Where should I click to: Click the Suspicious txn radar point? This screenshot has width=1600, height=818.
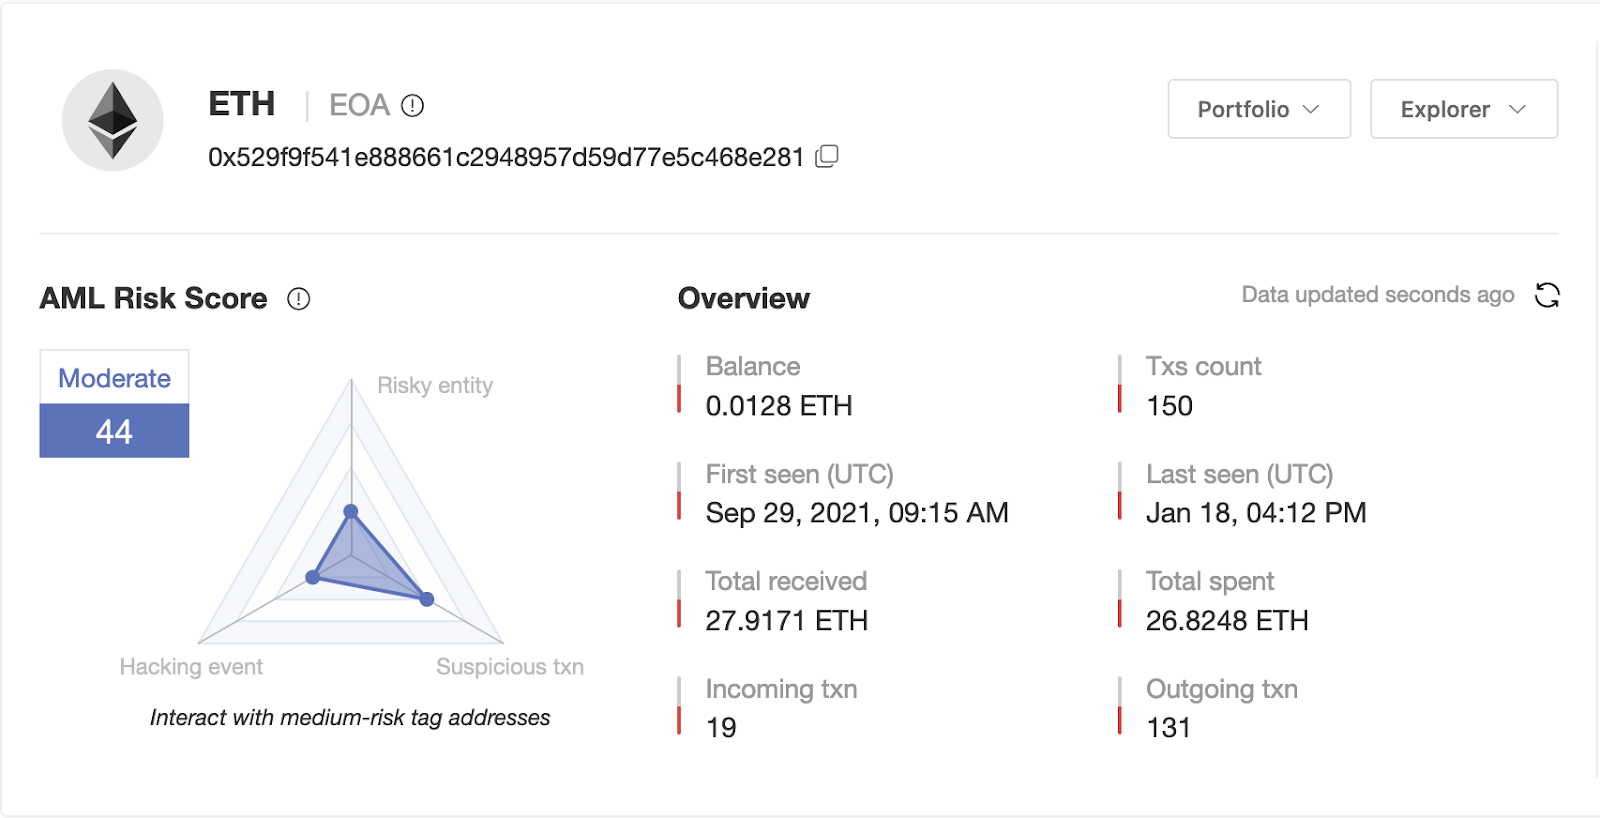pos(427,599)
